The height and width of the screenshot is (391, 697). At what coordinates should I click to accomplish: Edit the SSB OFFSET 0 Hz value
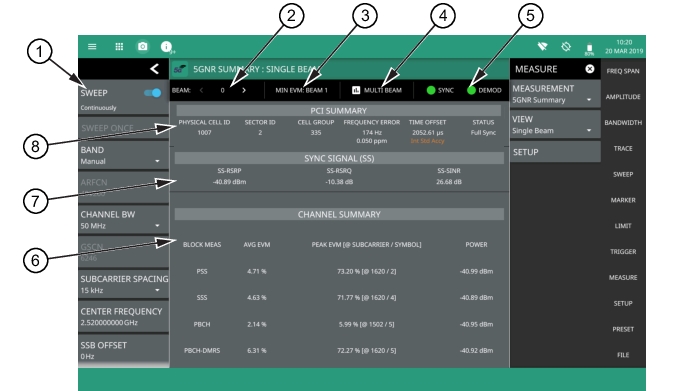tap(123, 351)
